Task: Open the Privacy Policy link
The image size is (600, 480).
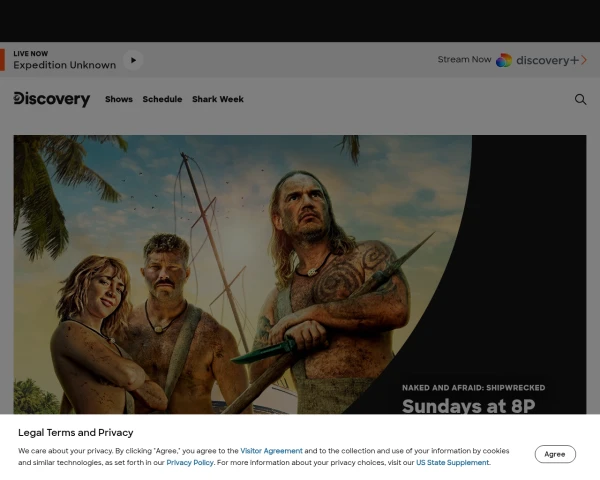Action: click(190, 462)
